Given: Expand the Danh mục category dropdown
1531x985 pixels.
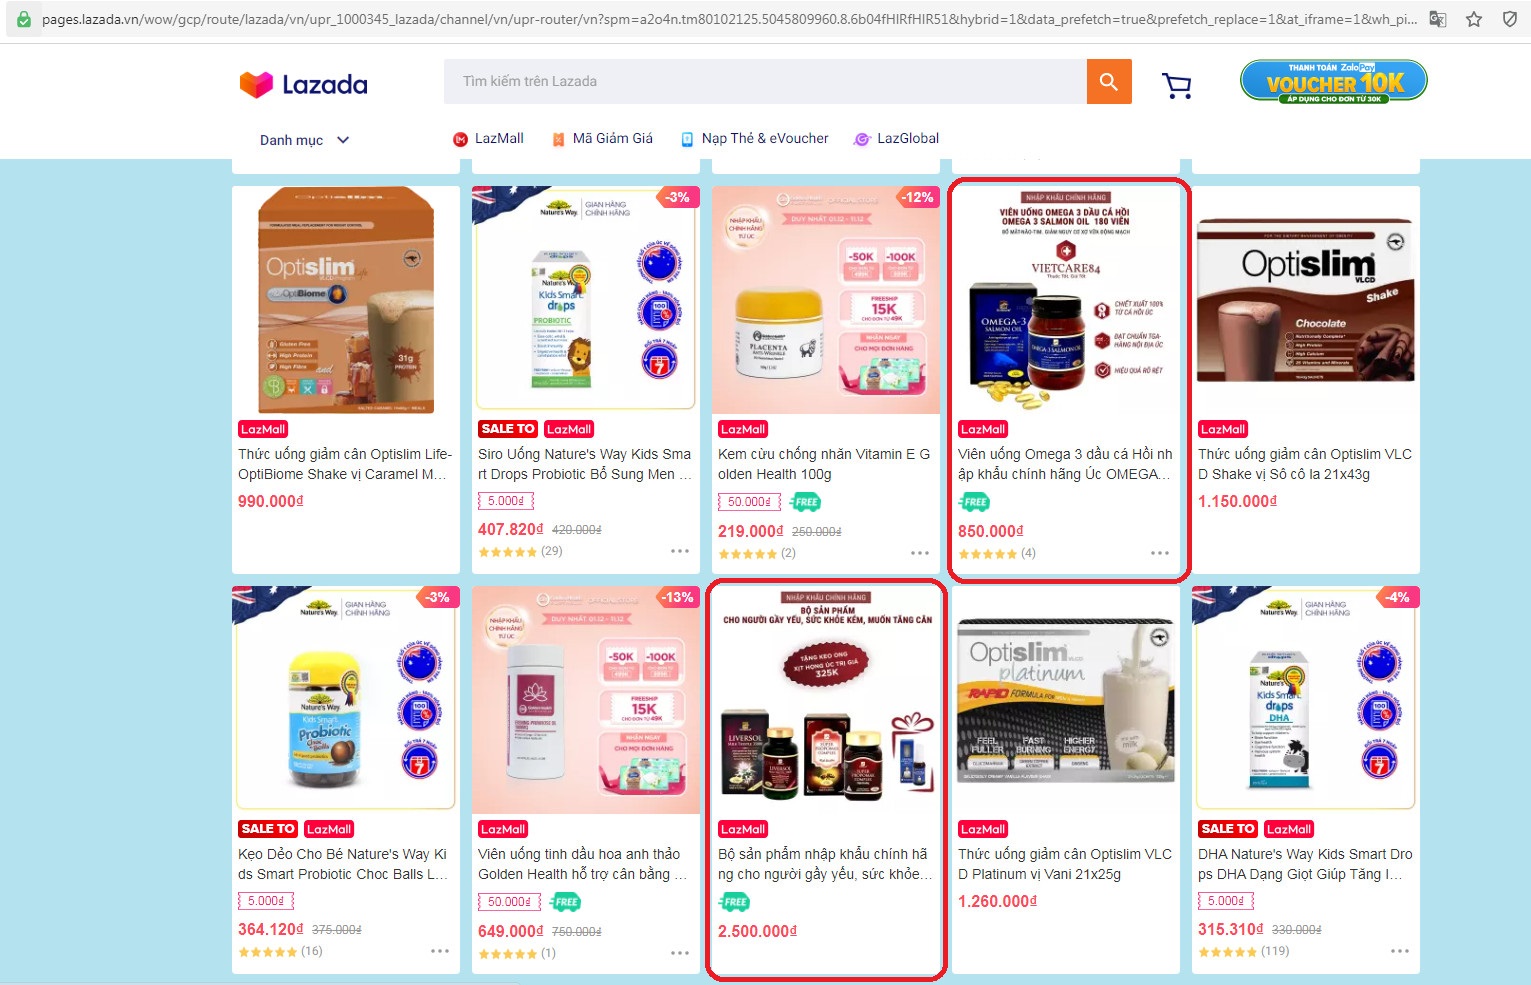Looking at the screenshot, I should [x=304, y=140].
